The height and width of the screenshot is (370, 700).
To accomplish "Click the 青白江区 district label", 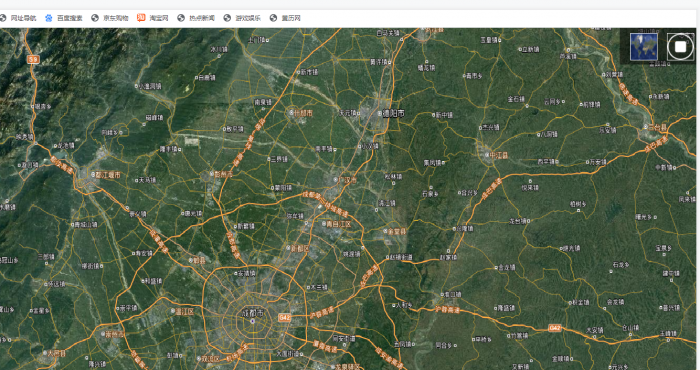I will click(338, 224).
